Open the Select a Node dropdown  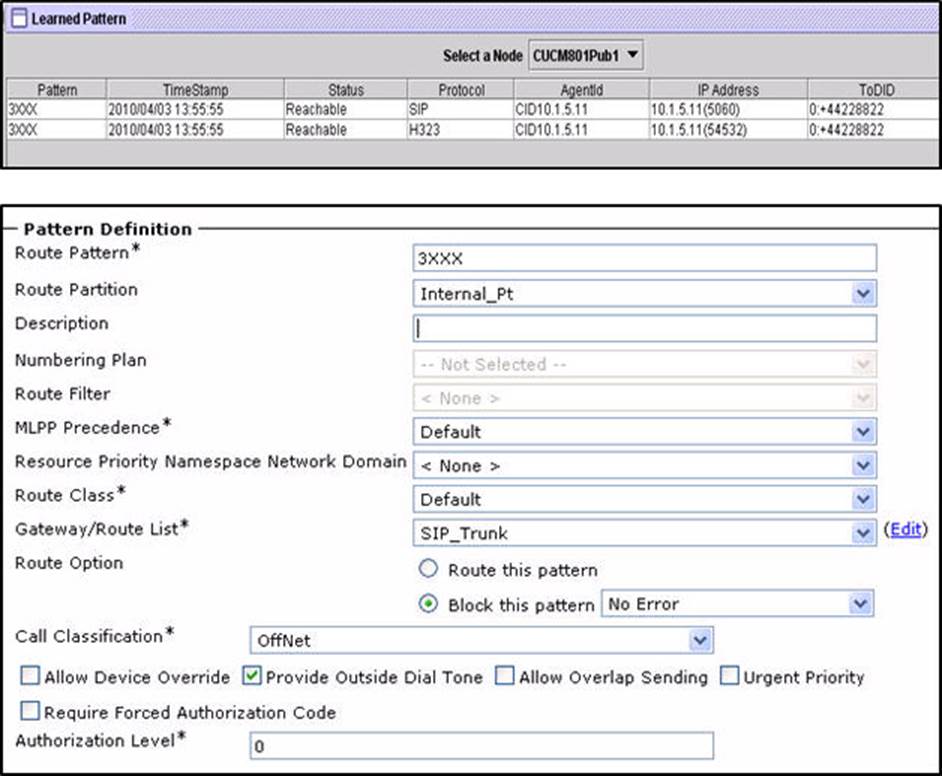click(x=586, y=56)
